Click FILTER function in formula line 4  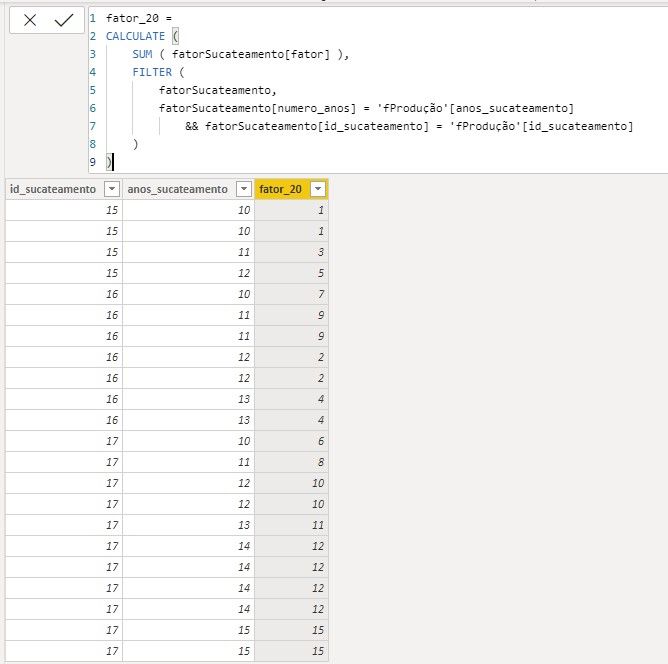point(152,72)
